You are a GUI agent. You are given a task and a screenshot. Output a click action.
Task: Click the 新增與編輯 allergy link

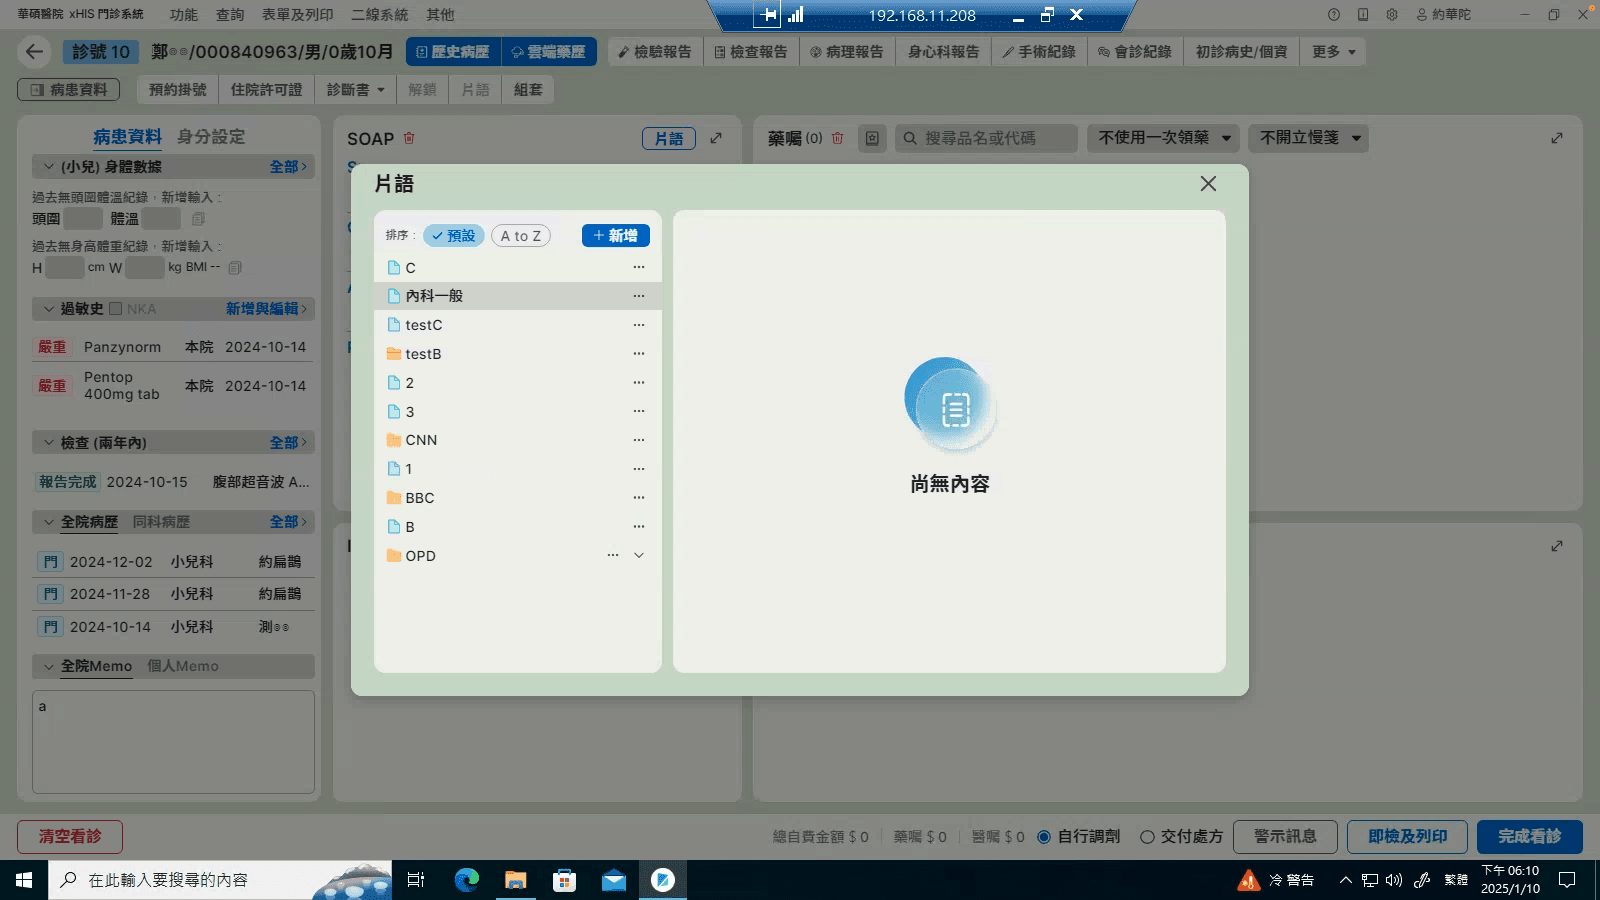pos(266,309)
